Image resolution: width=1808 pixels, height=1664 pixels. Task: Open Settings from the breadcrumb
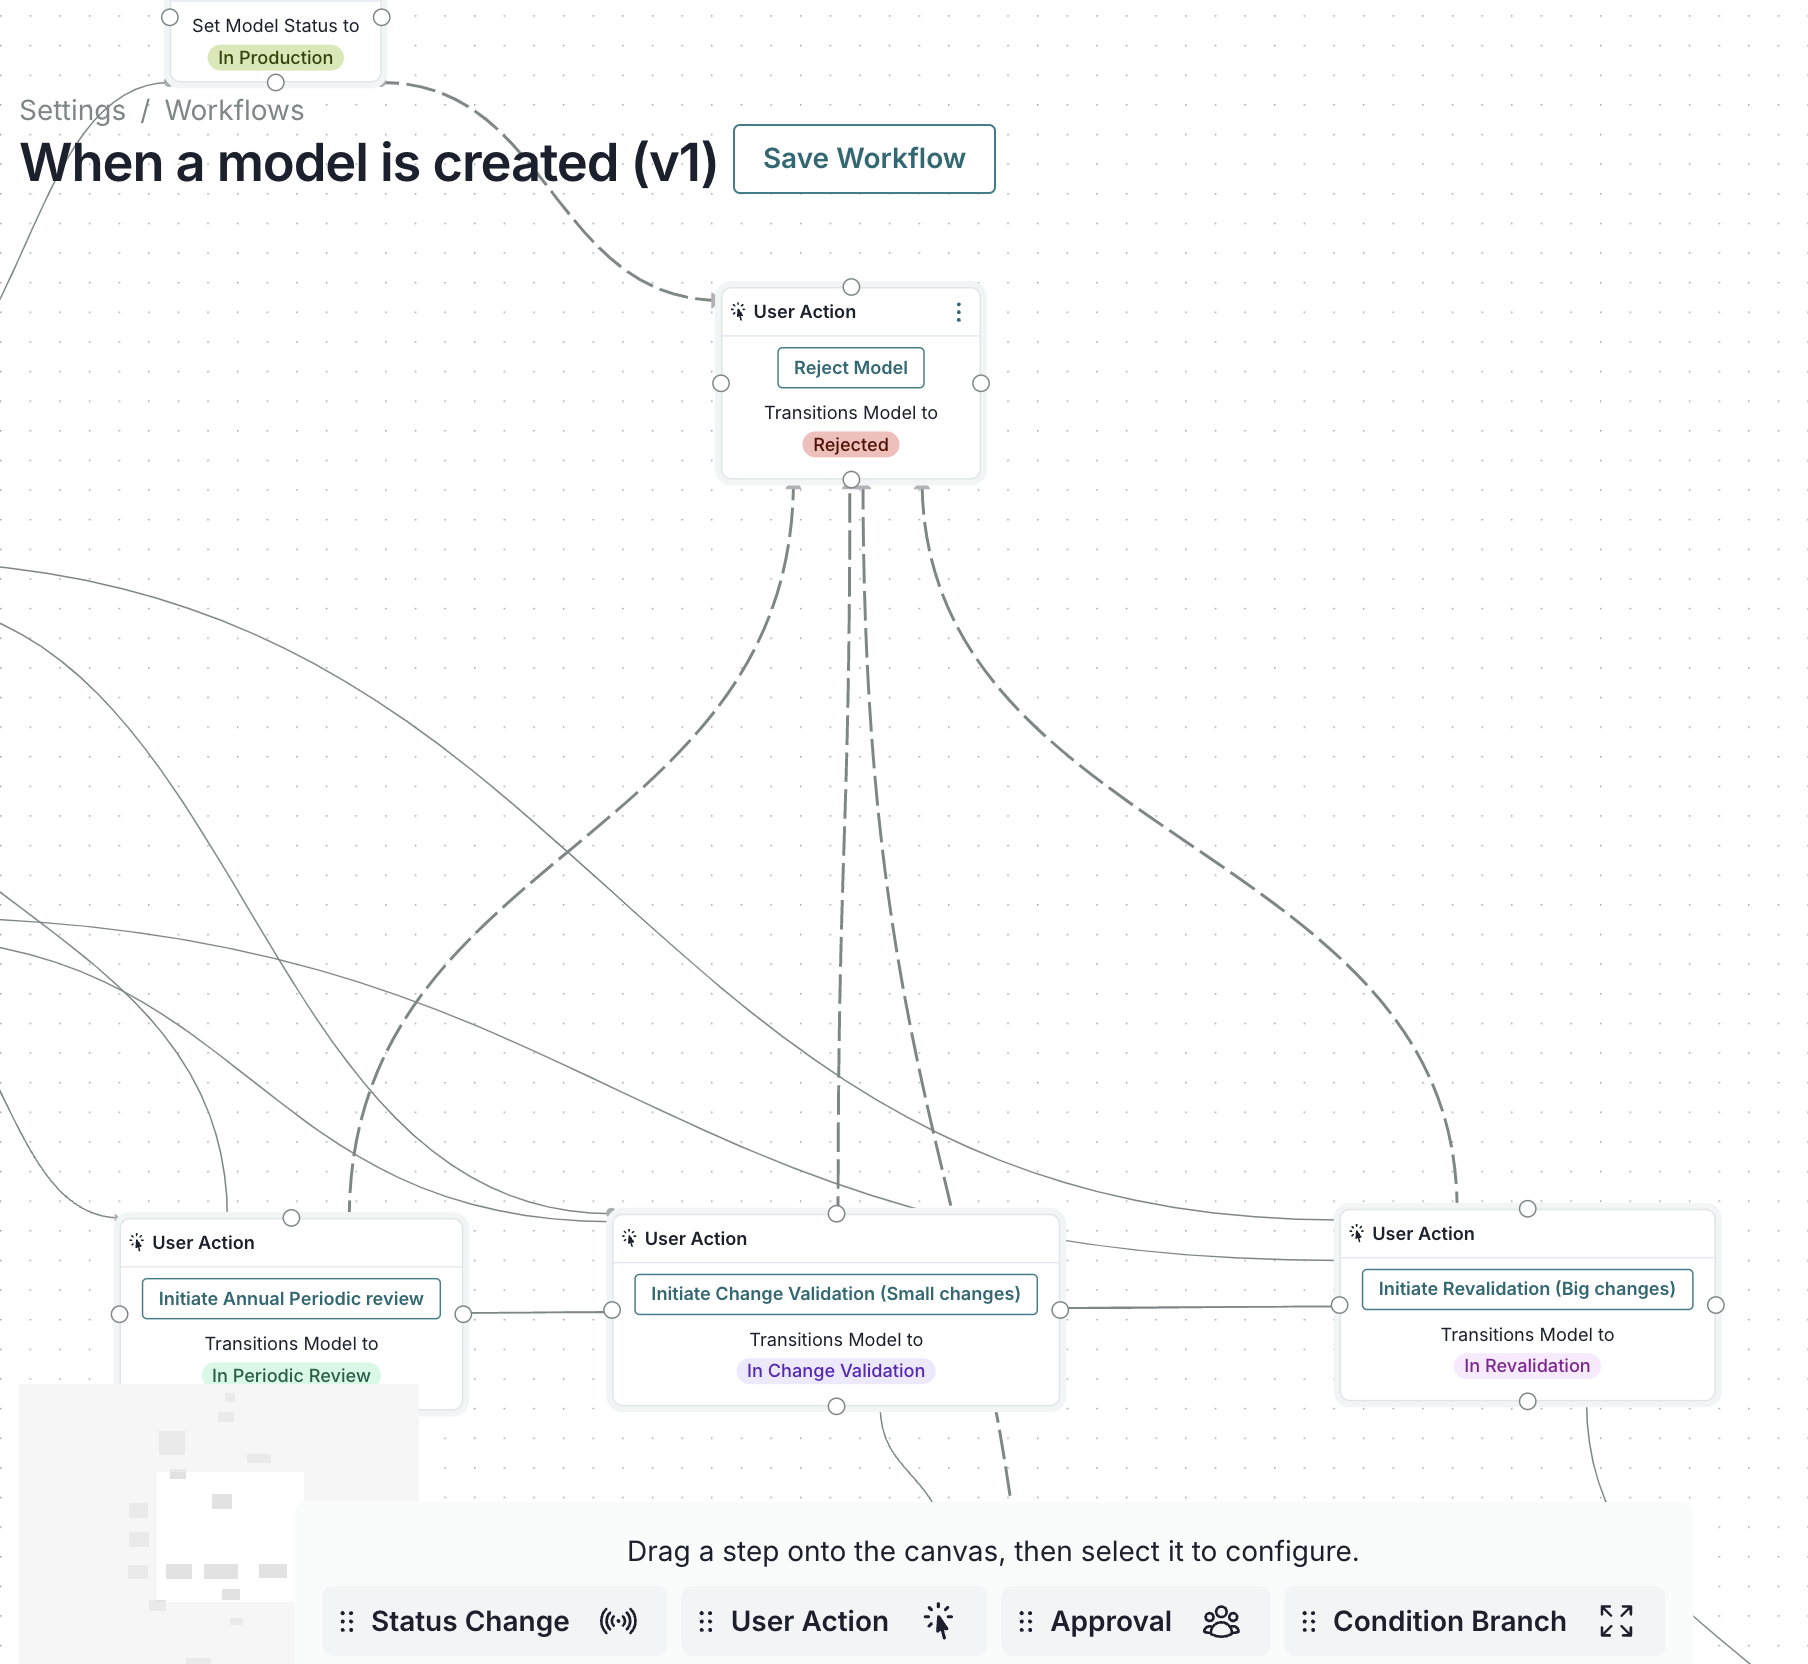pyautogui.click(x=72, y=110)
